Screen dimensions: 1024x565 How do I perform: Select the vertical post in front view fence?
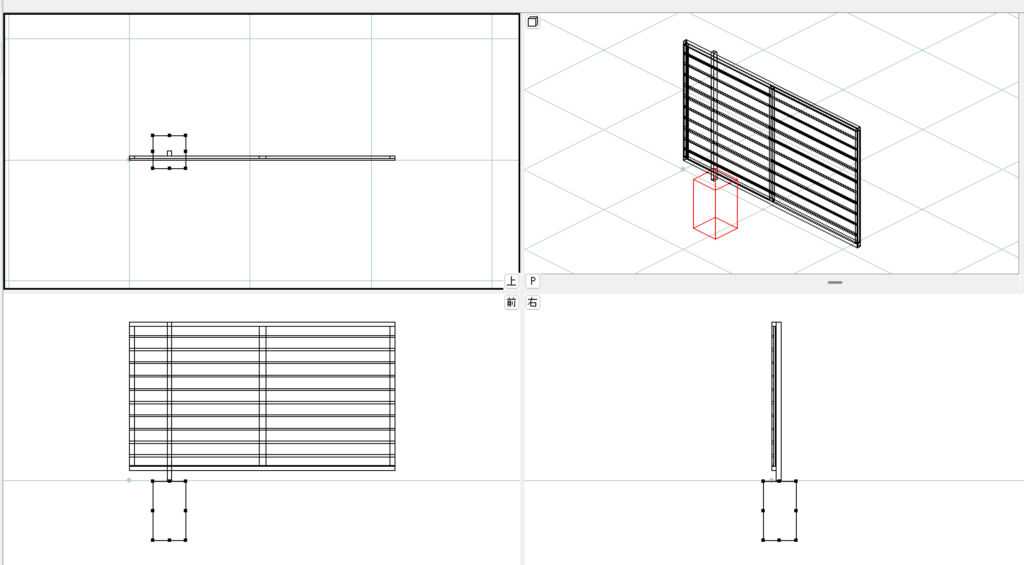point(169,400)
